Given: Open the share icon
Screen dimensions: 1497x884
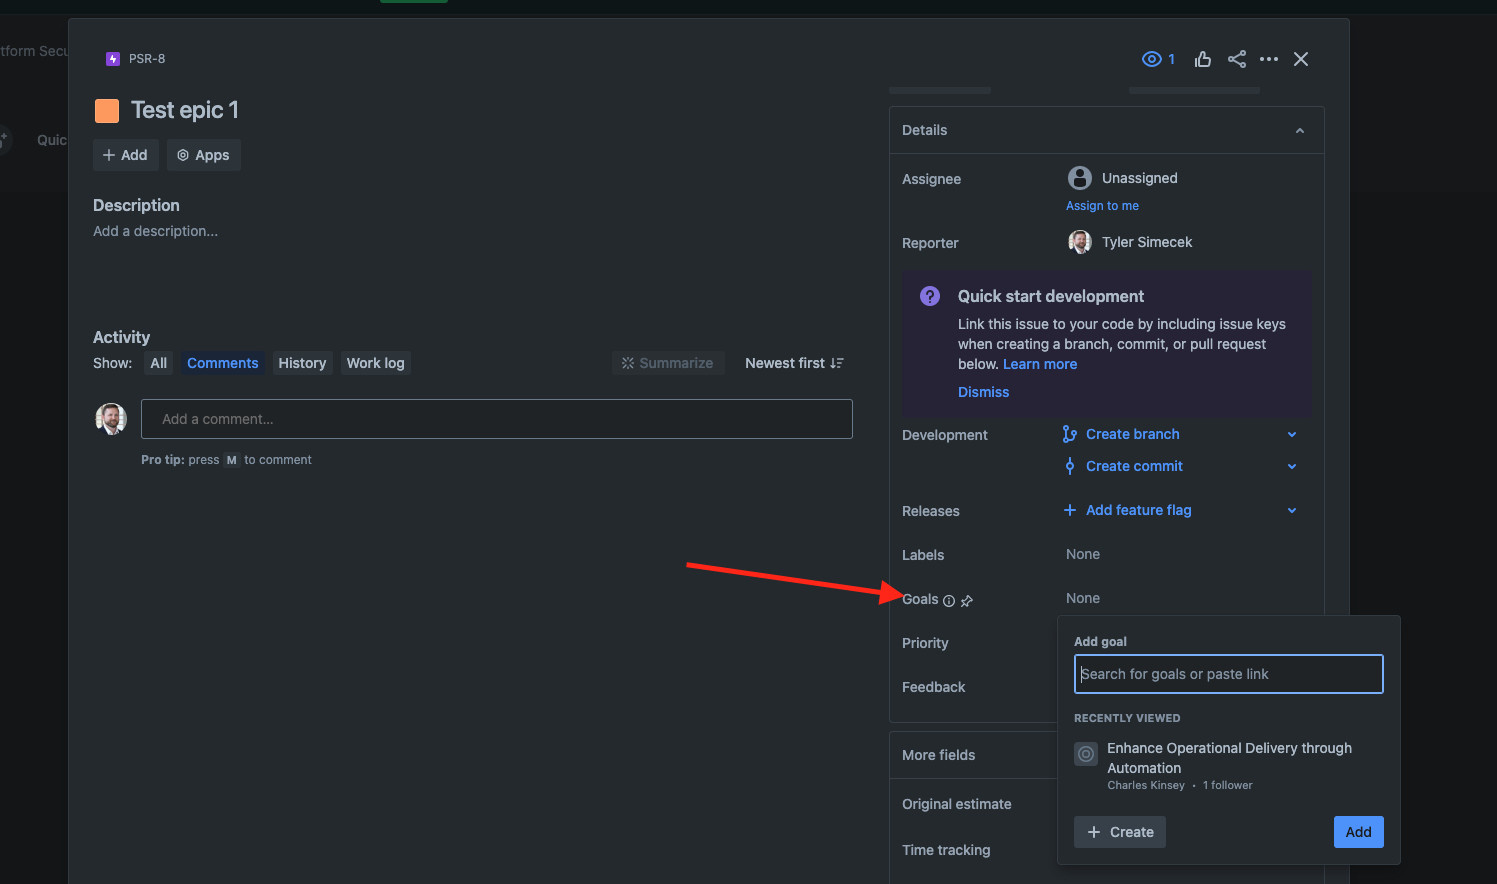Looking at the screenshot, I should click(1236, 59).
